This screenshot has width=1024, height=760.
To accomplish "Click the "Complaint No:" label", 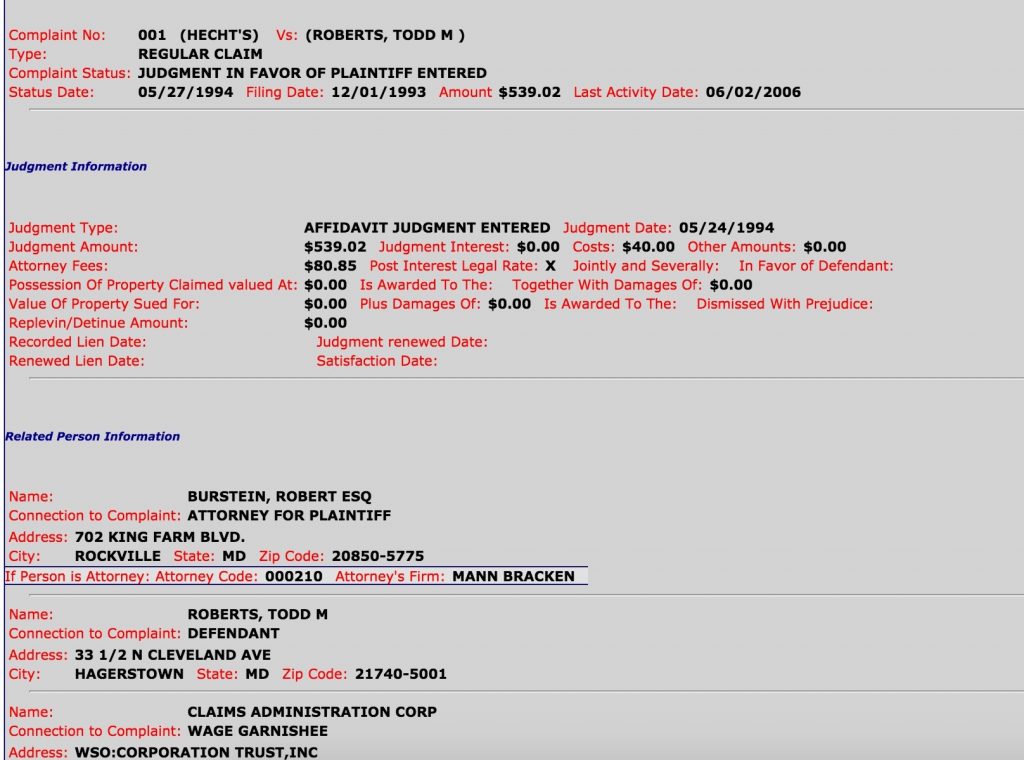I will coord(57,35).
